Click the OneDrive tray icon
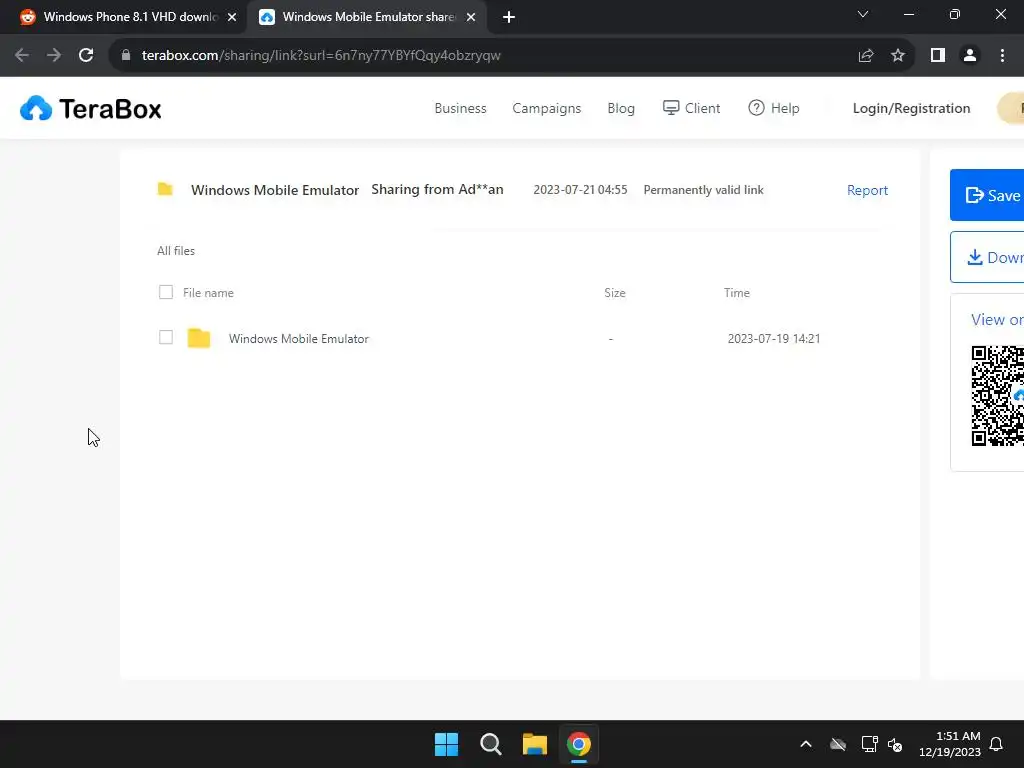 (x=838, y=744)
